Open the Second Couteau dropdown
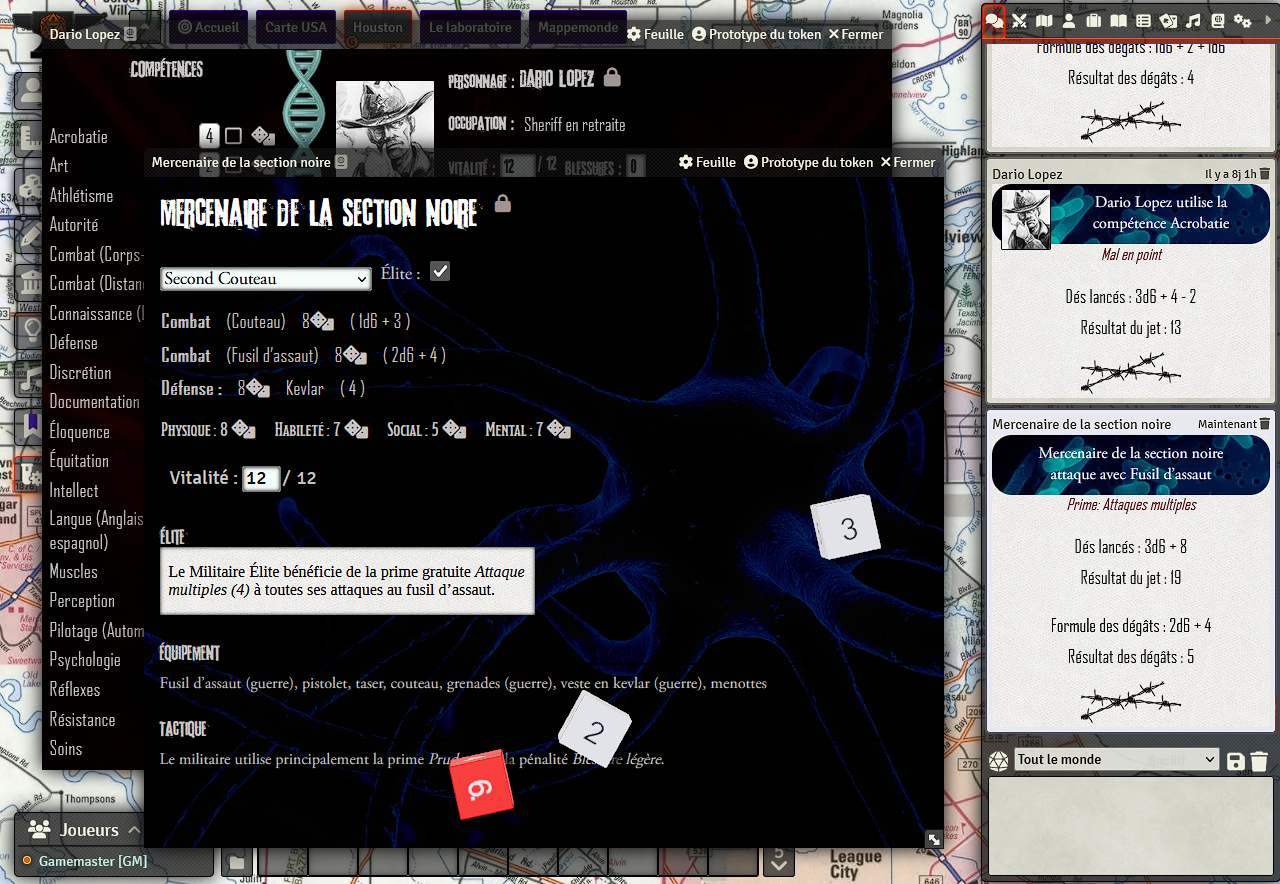 (265, 279)
